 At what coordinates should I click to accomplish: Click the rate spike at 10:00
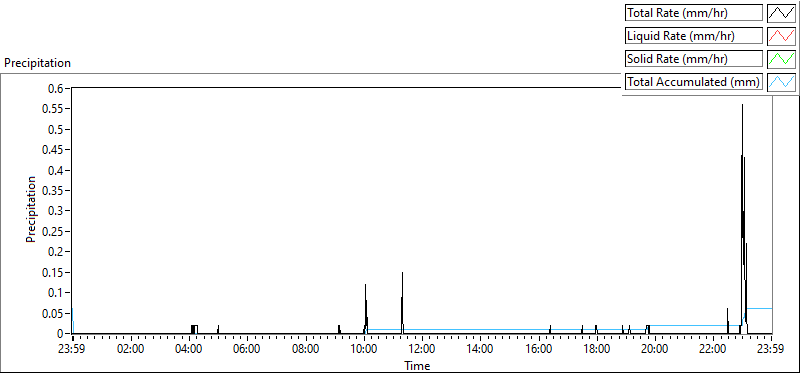pos(366,309)
